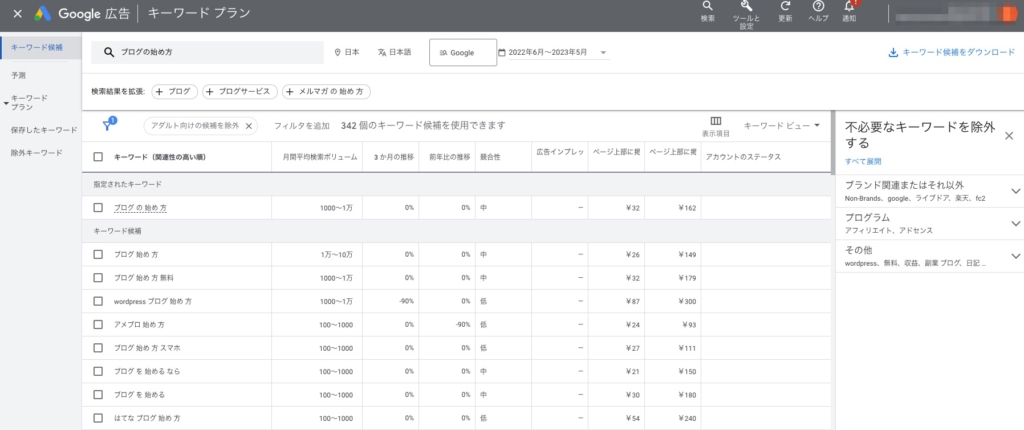The image size is (1024, 430).
Task: Click the download icon for keyword candidates
Action: click(x=893, y=53)
